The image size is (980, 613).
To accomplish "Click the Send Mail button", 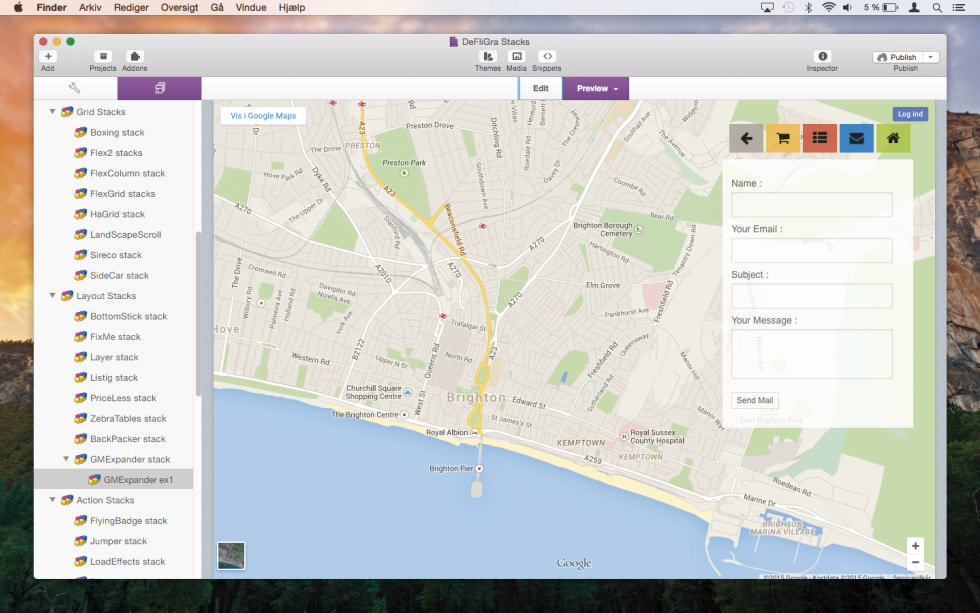I will point(754,401).
